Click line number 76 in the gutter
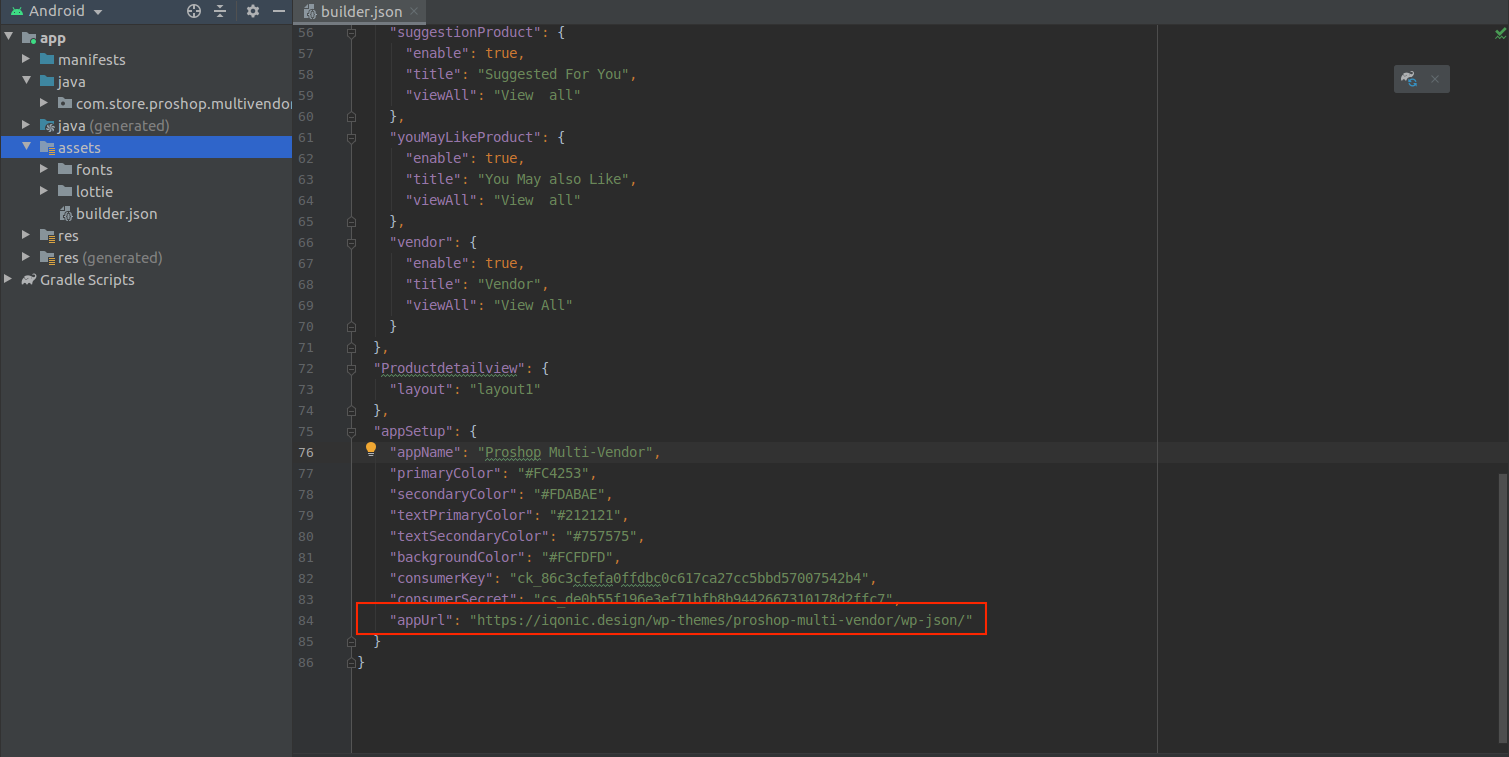 click(x=305, y=452)
